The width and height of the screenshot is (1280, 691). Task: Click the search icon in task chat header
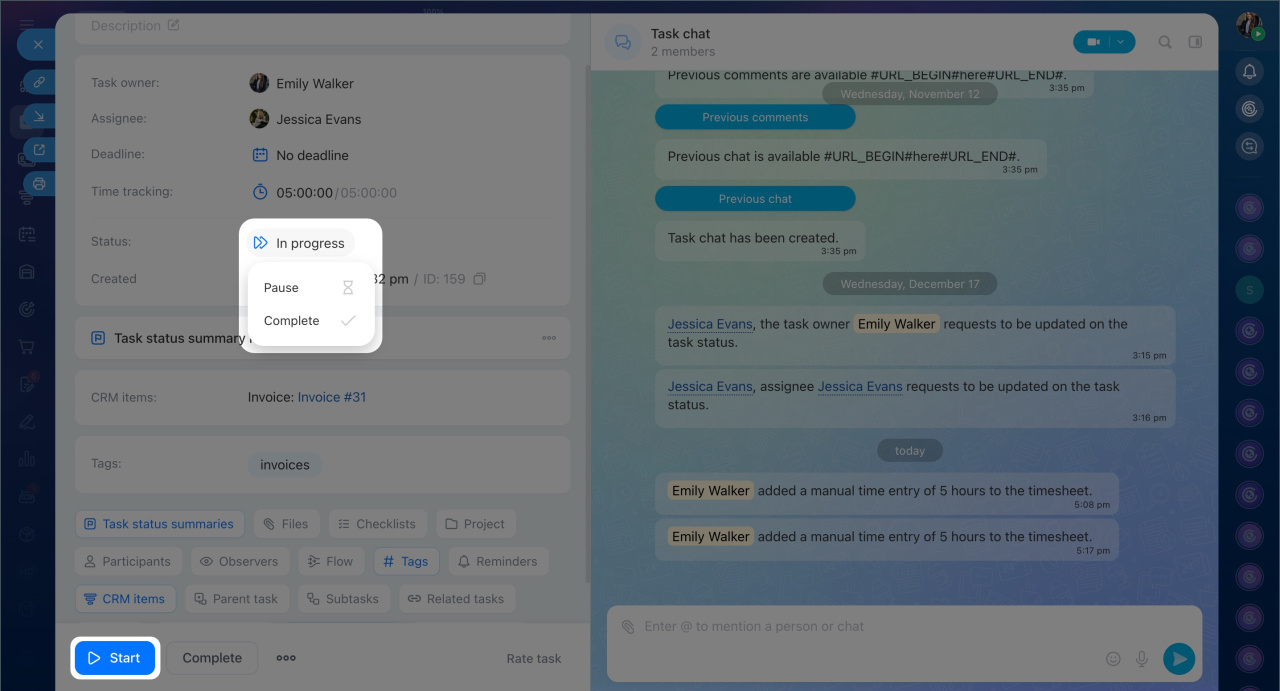point(1165,42)
